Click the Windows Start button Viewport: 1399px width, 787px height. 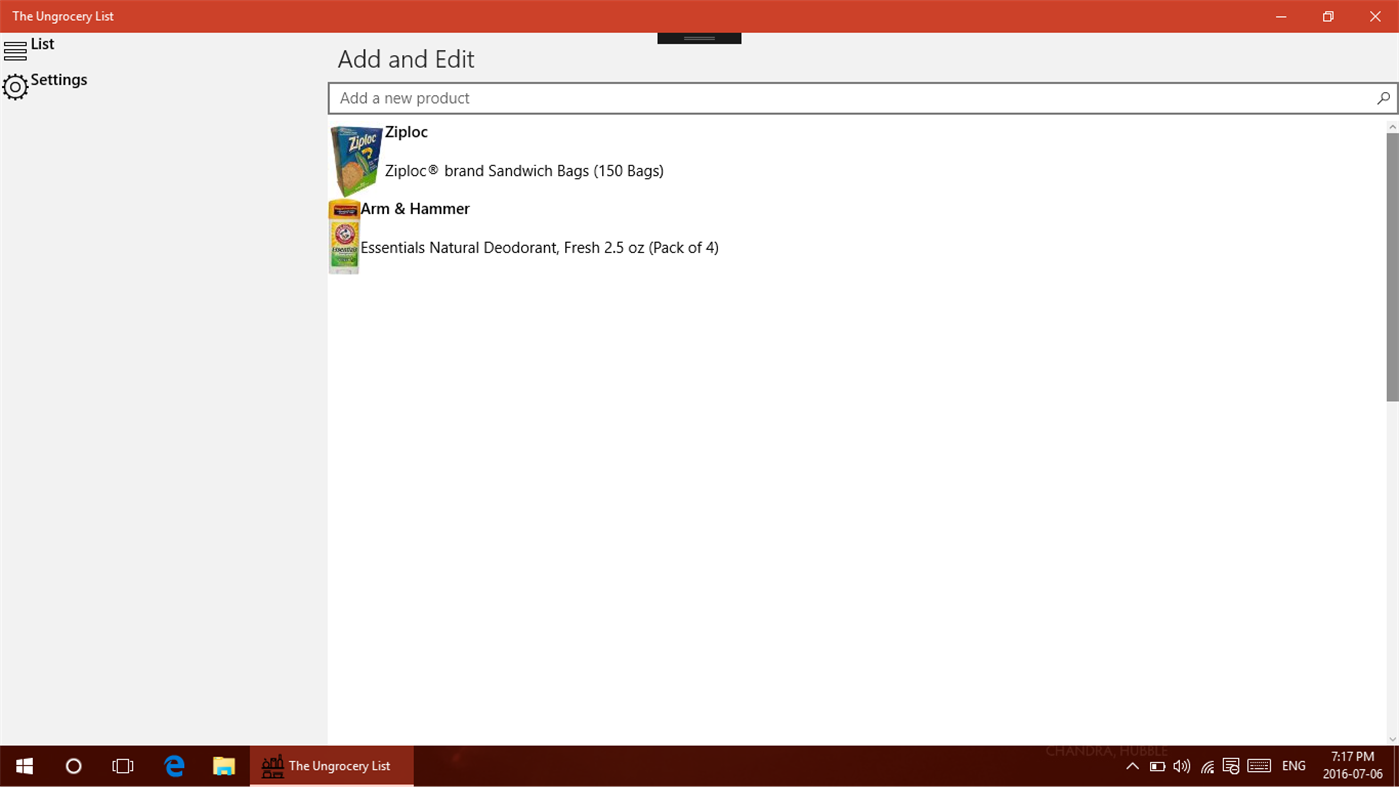pyautogui.click(x=23, y=765)
